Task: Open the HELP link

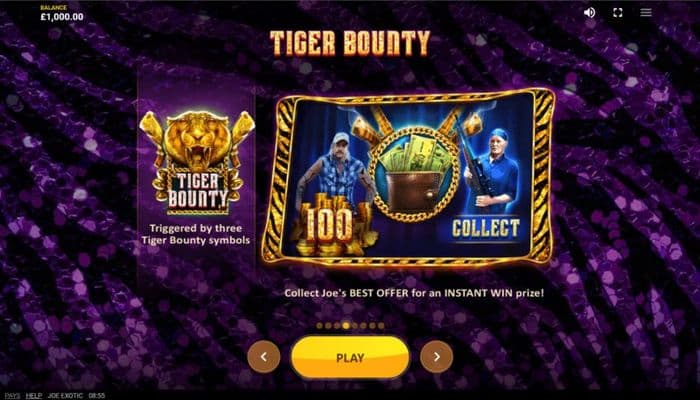Action: click(x=33, y=396)
